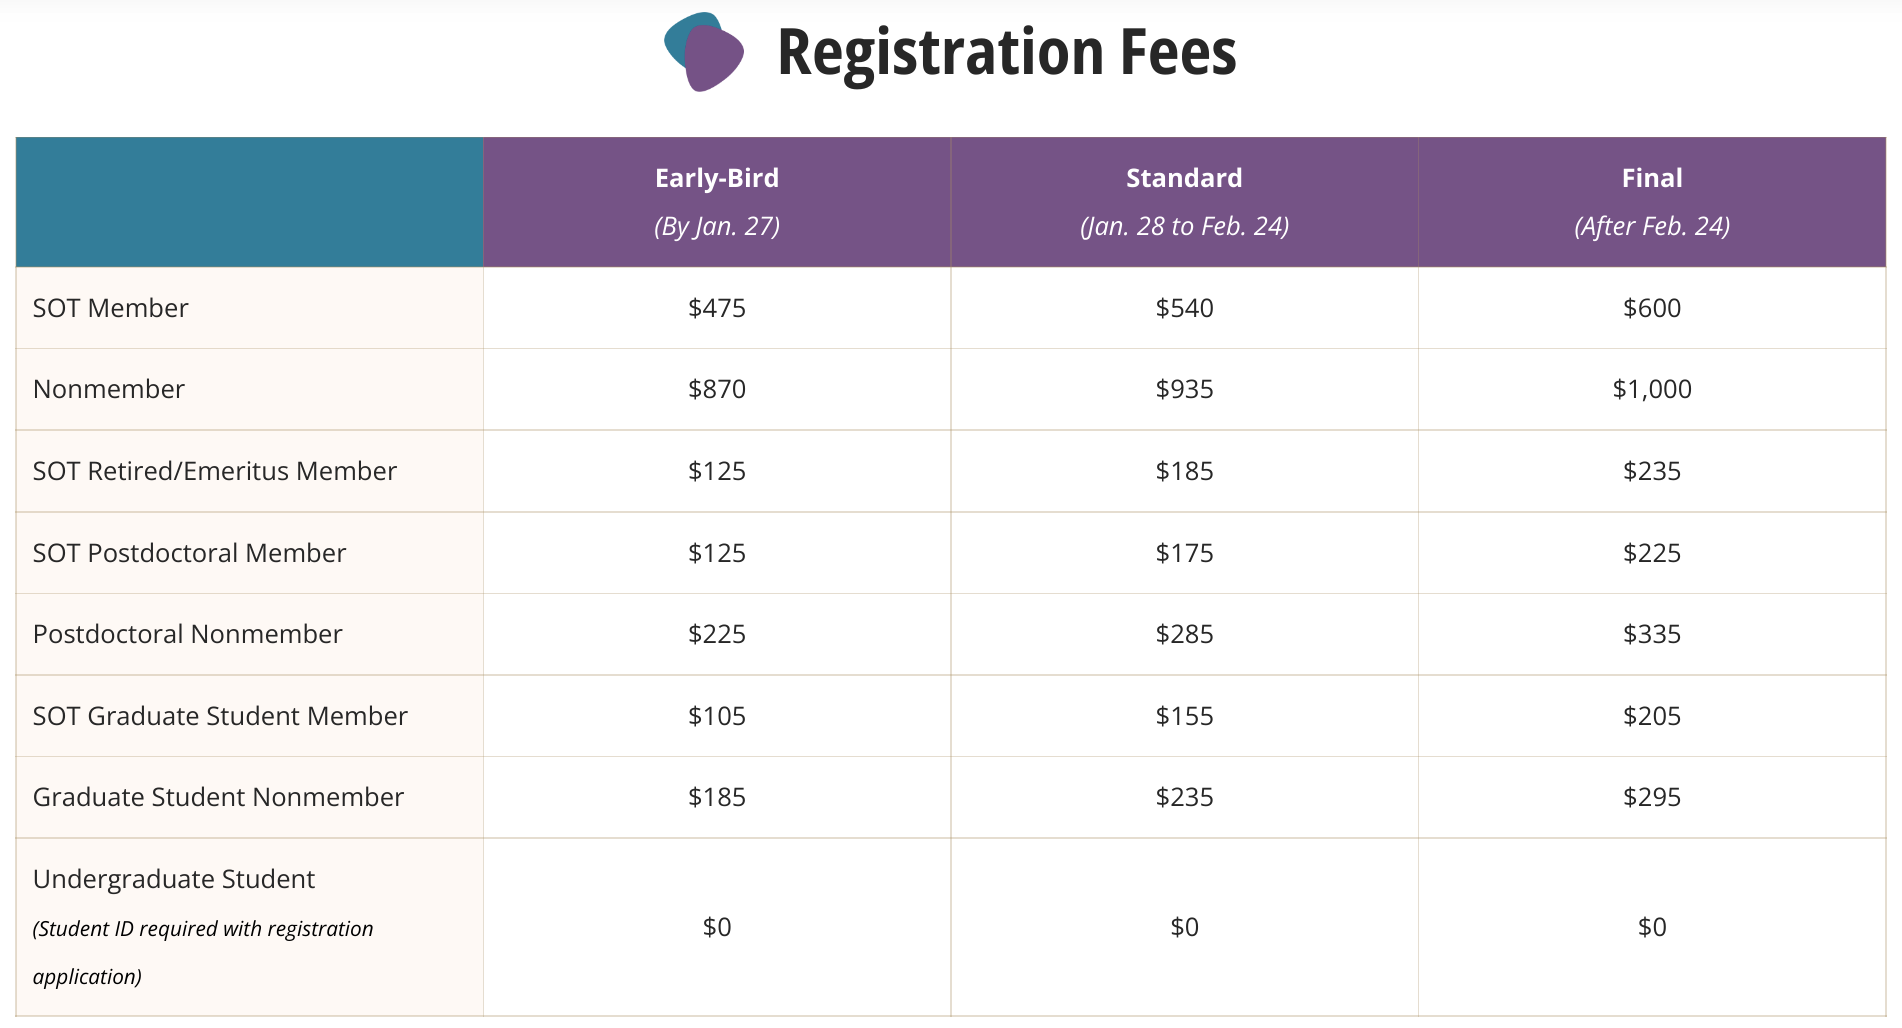Click the blank teal header cell
The width and height of the screenshot is (1902, 1028).
tap(250, 202)
